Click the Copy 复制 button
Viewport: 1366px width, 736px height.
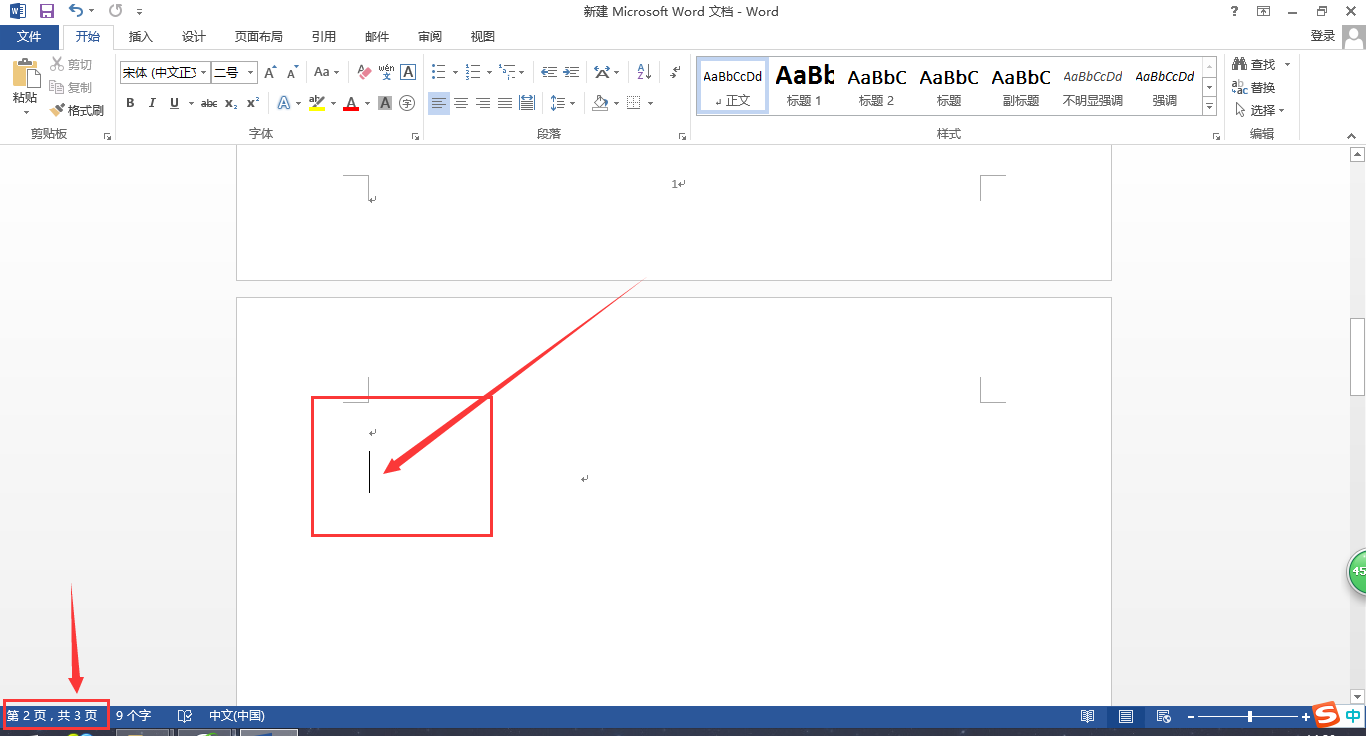pyautogui.click(x=72, y=88)
